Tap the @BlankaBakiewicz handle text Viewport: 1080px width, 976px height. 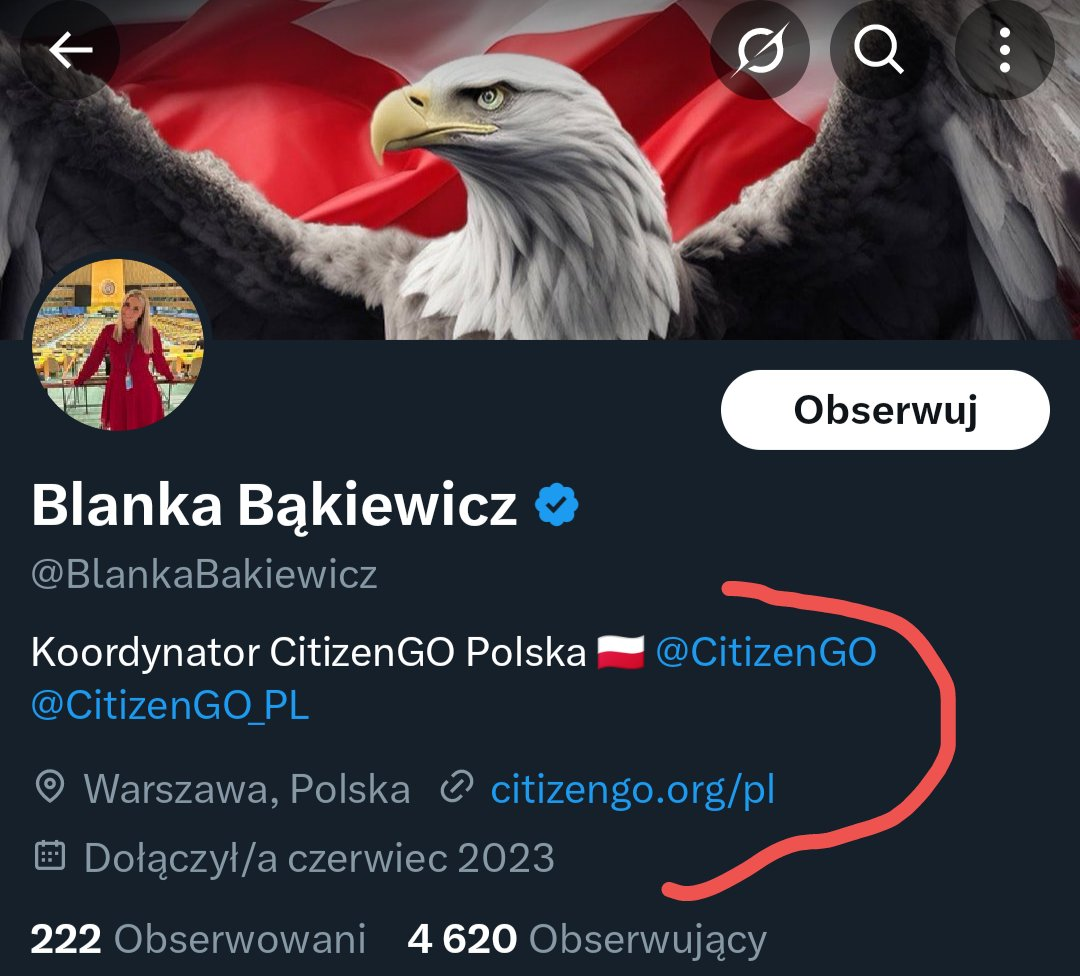coord(205,574)
